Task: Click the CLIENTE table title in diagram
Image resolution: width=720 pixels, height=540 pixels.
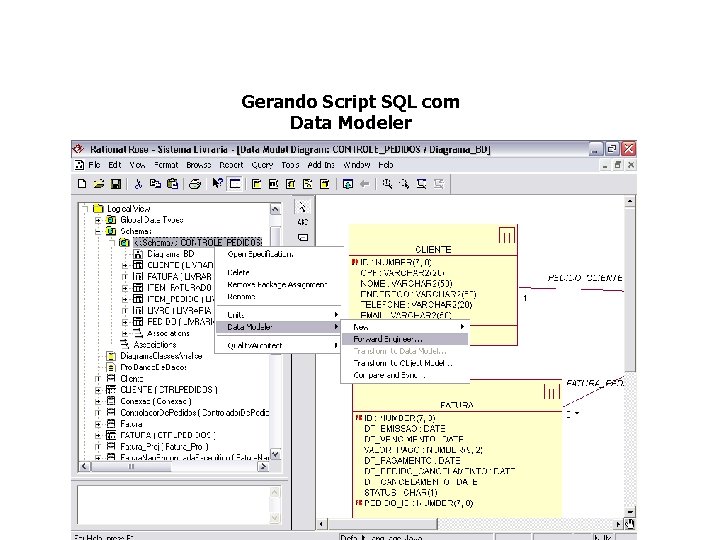Action: click(433, 250)
